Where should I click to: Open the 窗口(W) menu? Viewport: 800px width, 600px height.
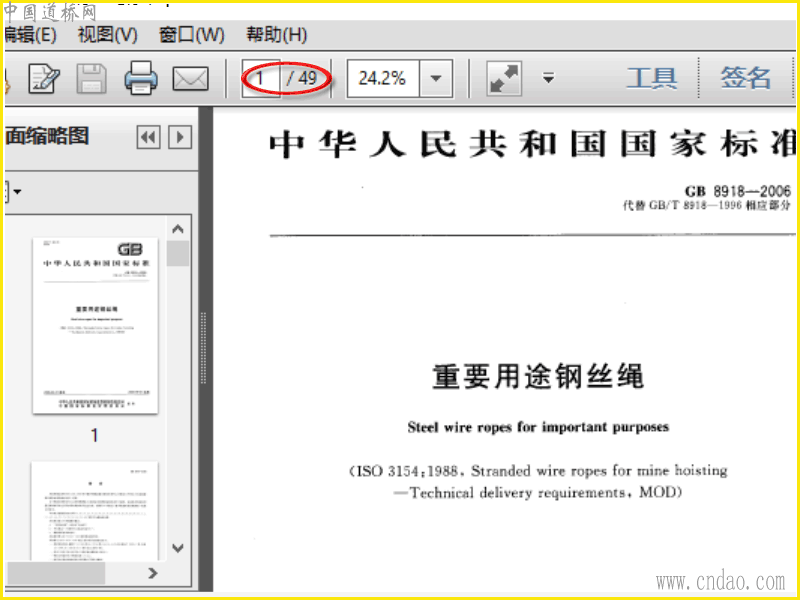(x=191, y=35)
